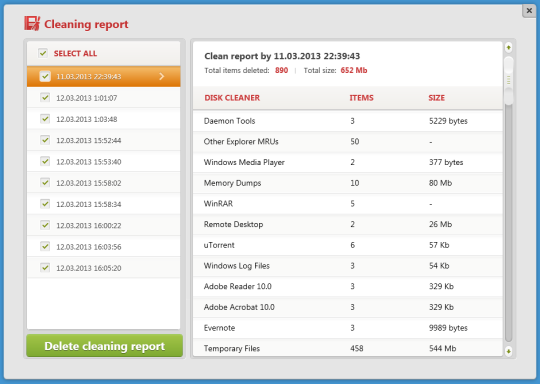Uncheck the 12.03.2013 15:53:40 report checkbox
This screenshot has width=540, height=384.
(x=45, y=161)
